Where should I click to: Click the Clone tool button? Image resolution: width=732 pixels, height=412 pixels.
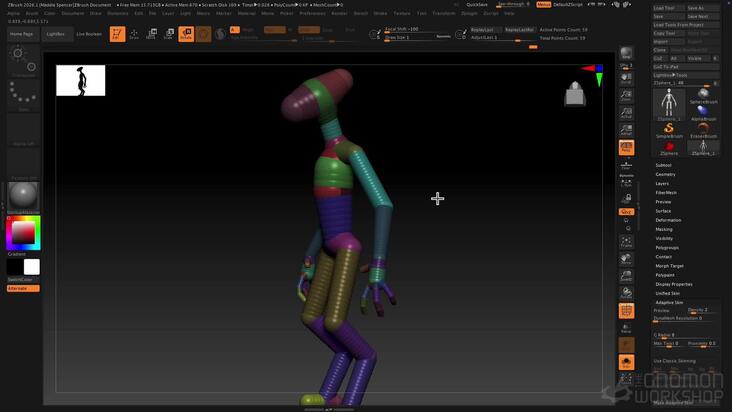tap(660, 50)
